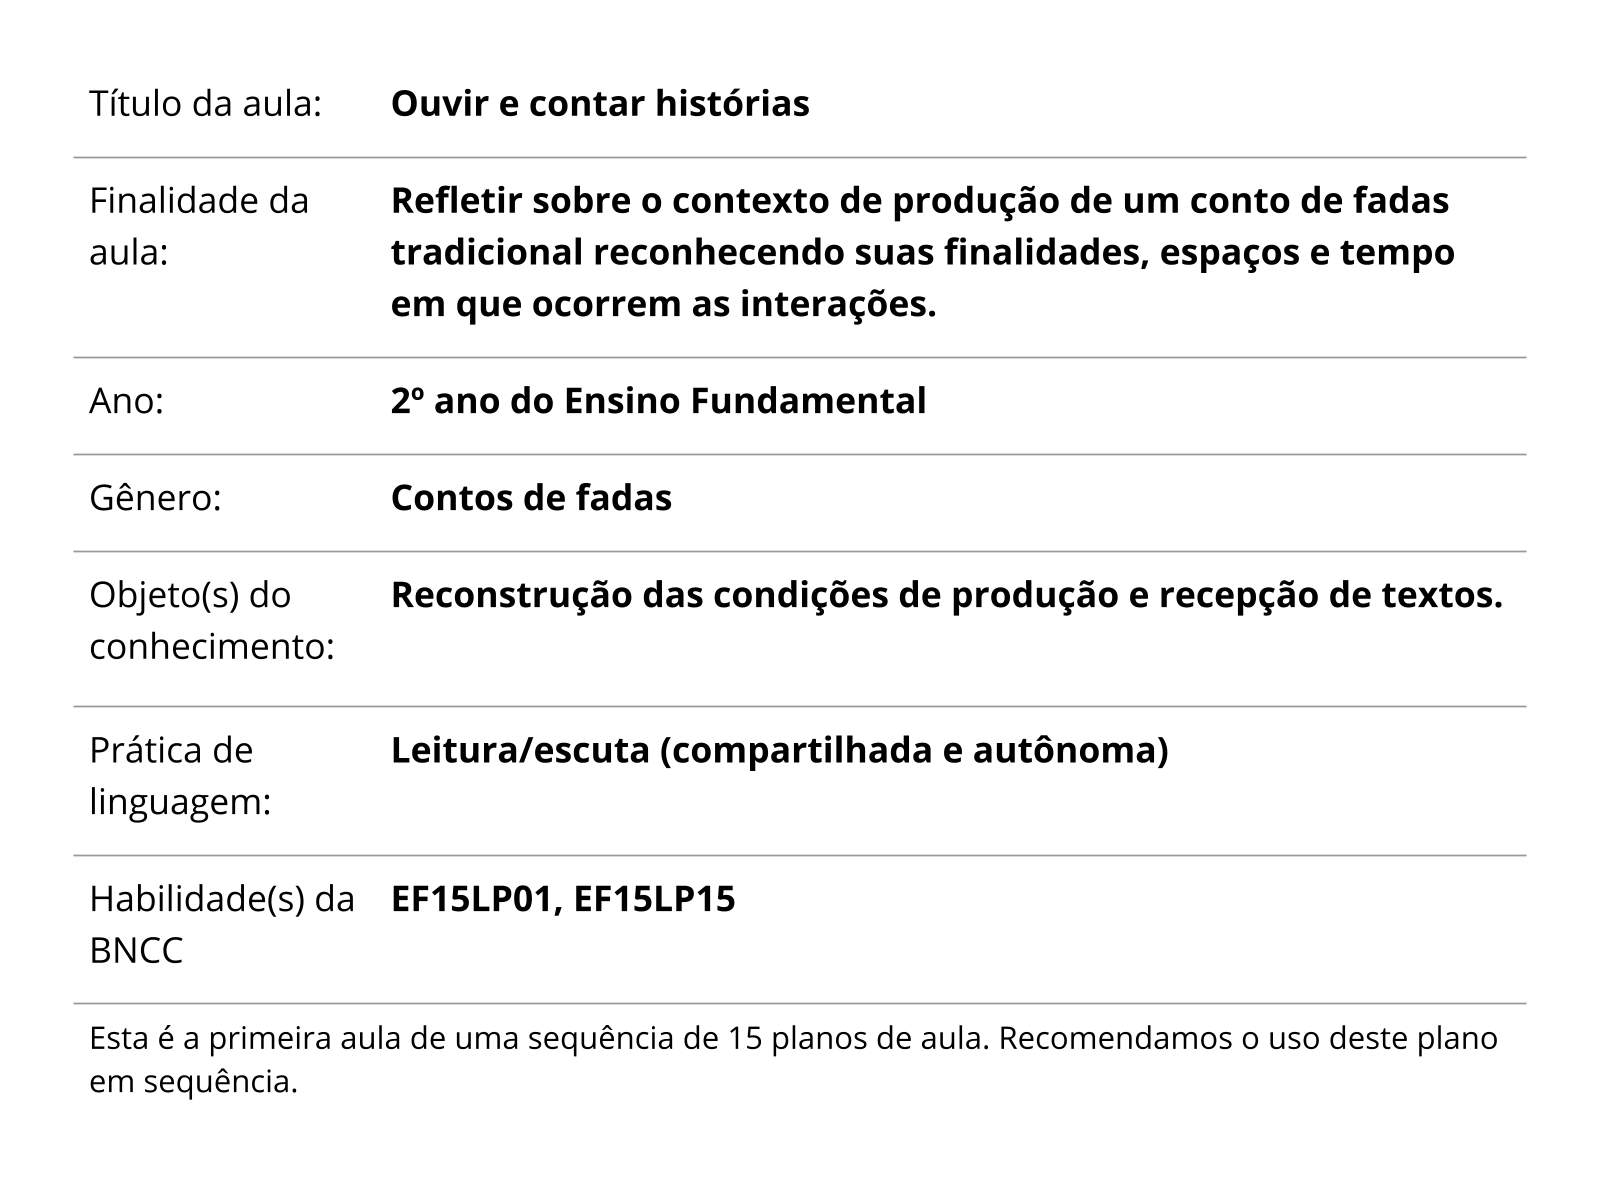Select '2º ano do Ensino Fundamental' text
This screenshot has height=1200, width=1600.
point(658,401)
